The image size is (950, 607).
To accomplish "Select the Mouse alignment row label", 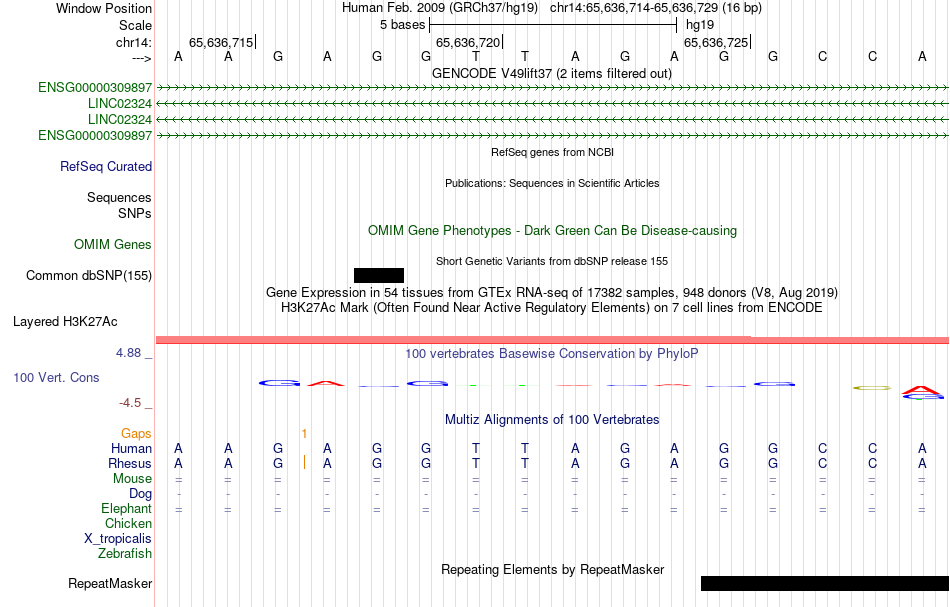I will [133, 479].
